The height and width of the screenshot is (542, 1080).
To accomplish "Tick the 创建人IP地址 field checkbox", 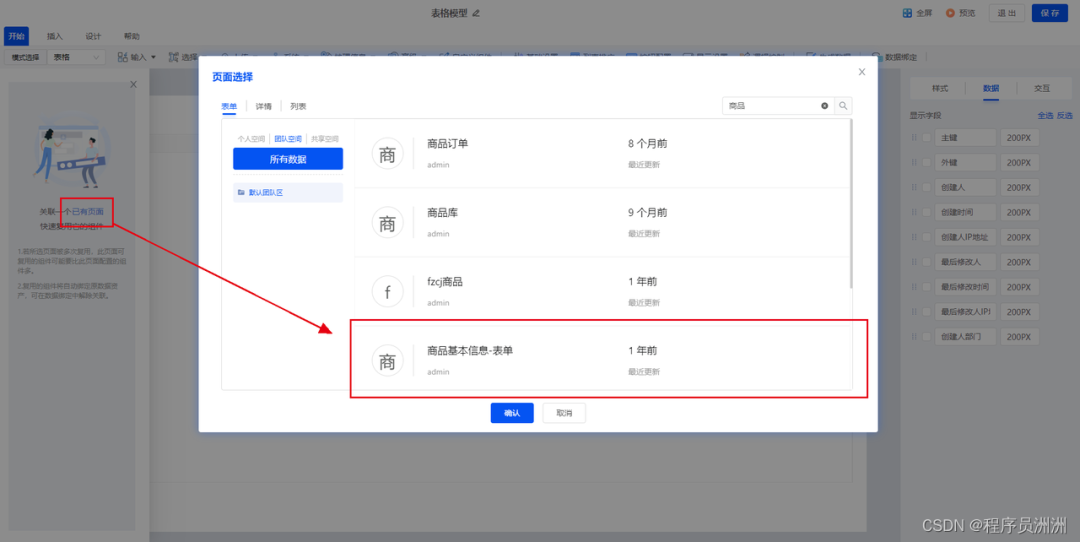I will coord(926,237).
